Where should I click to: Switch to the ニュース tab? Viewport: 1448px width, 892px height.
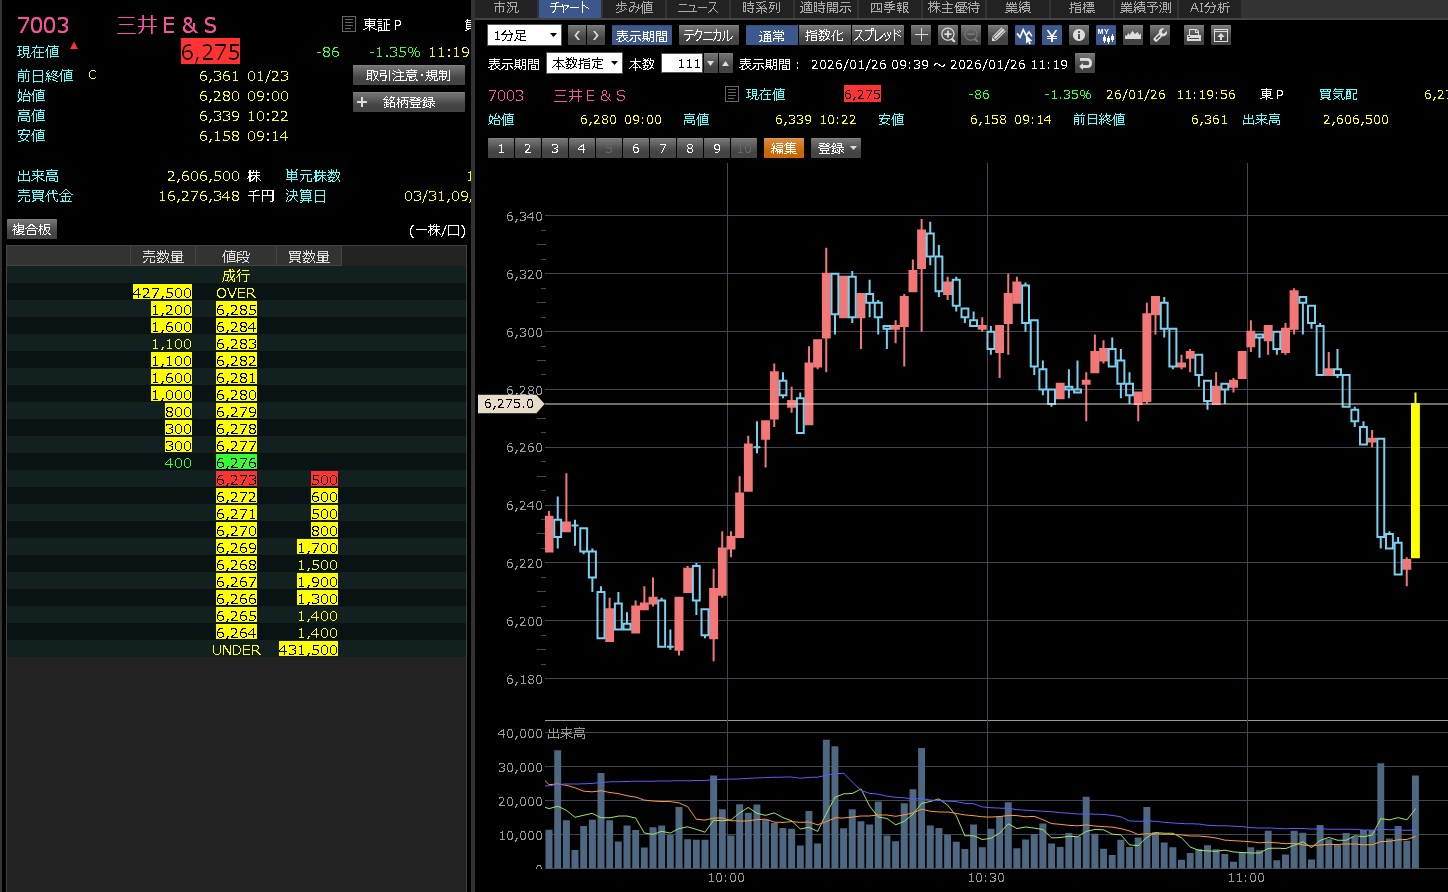click(697, 8)
